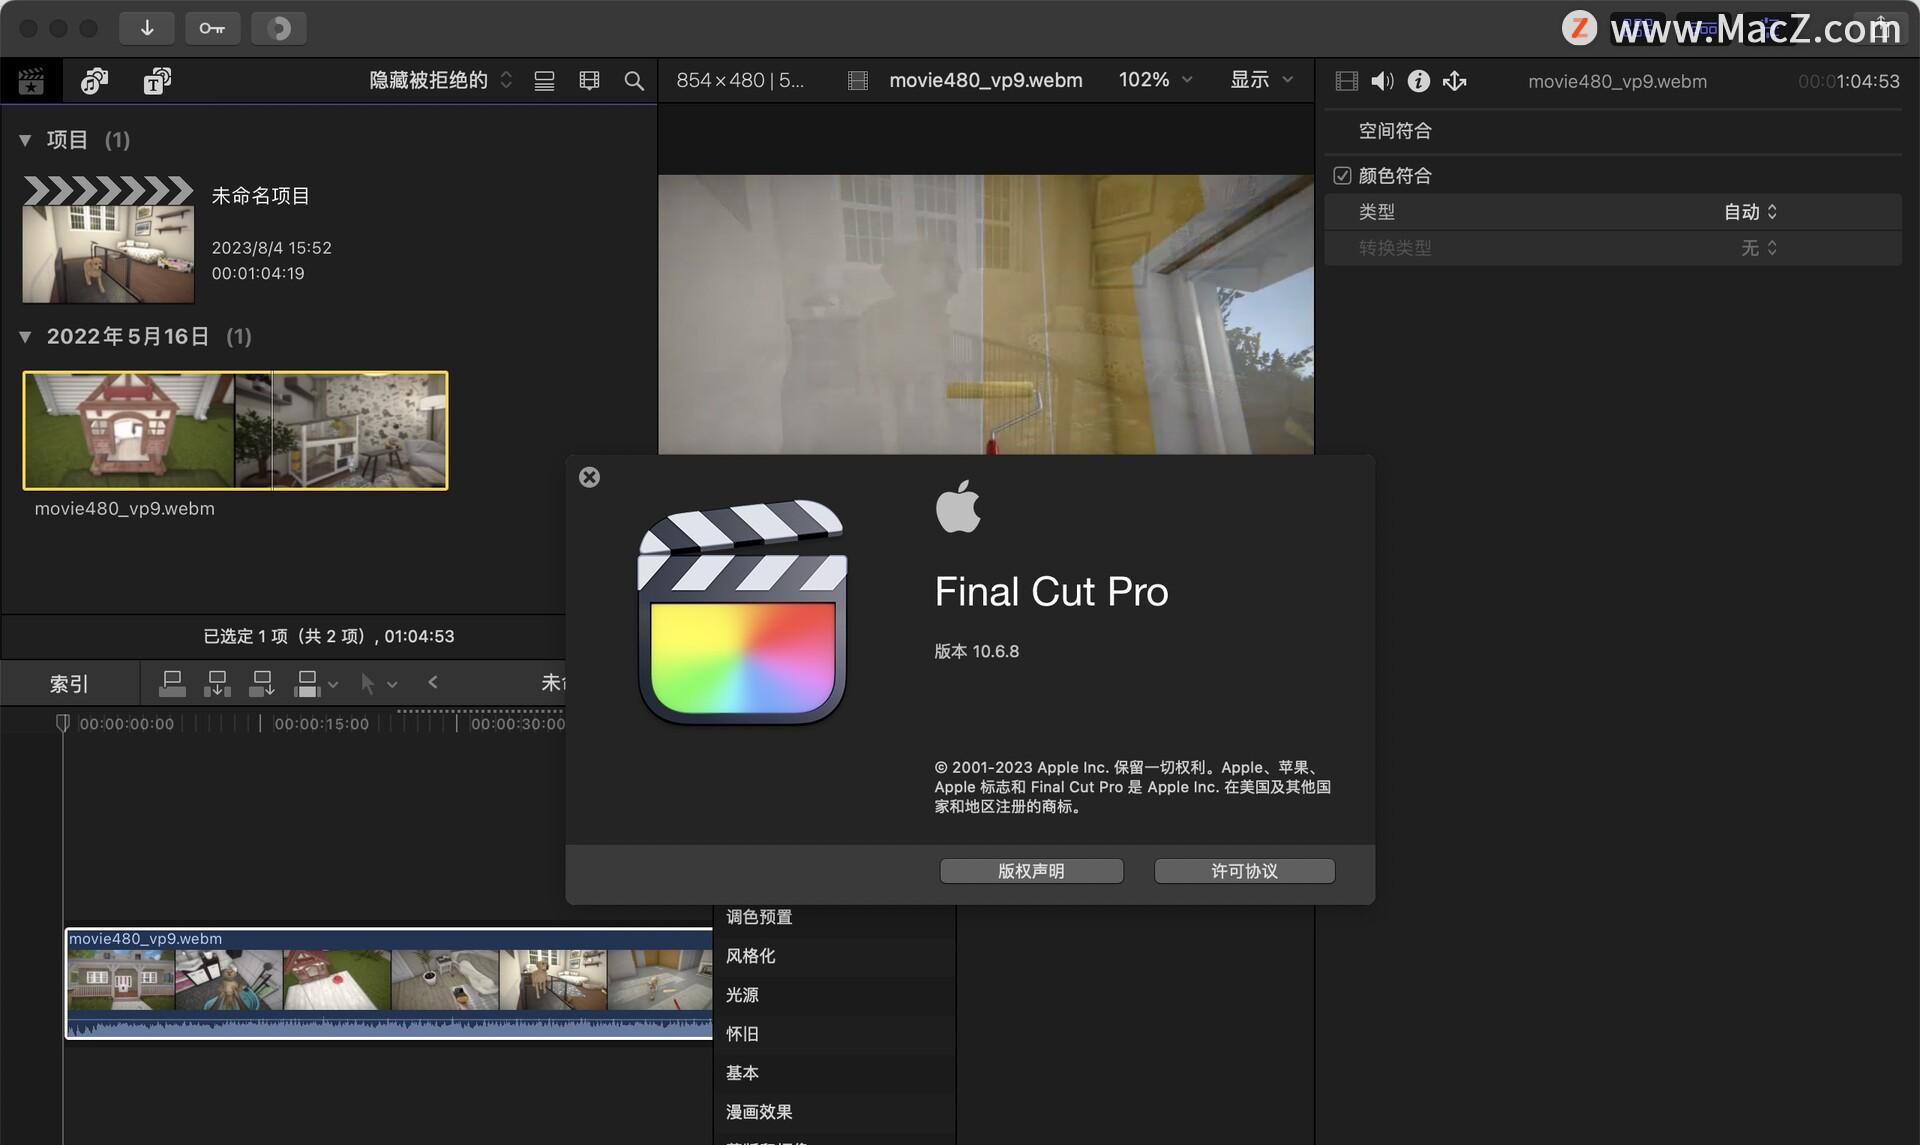The width and height of the screenshot is (1920, 1145).
Task: Select the movie480_vp9.webm browser clip thumbnail
Action: (x=235, y=430)
